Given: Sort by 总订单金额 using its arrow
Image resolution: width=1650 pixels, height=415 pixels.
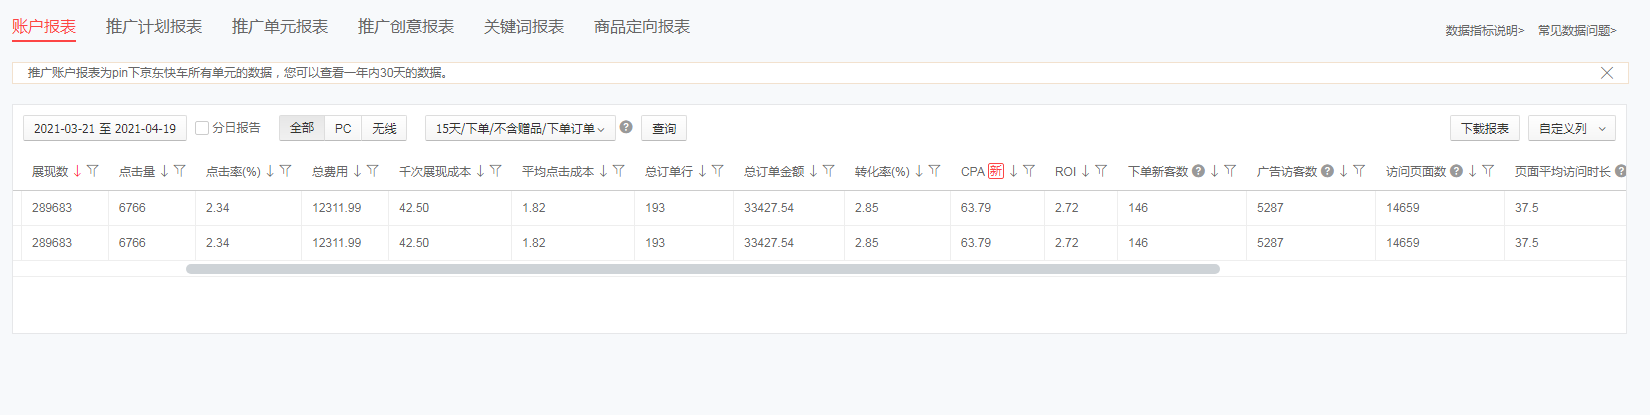Looking at the screenshot, I should [813, 171].
